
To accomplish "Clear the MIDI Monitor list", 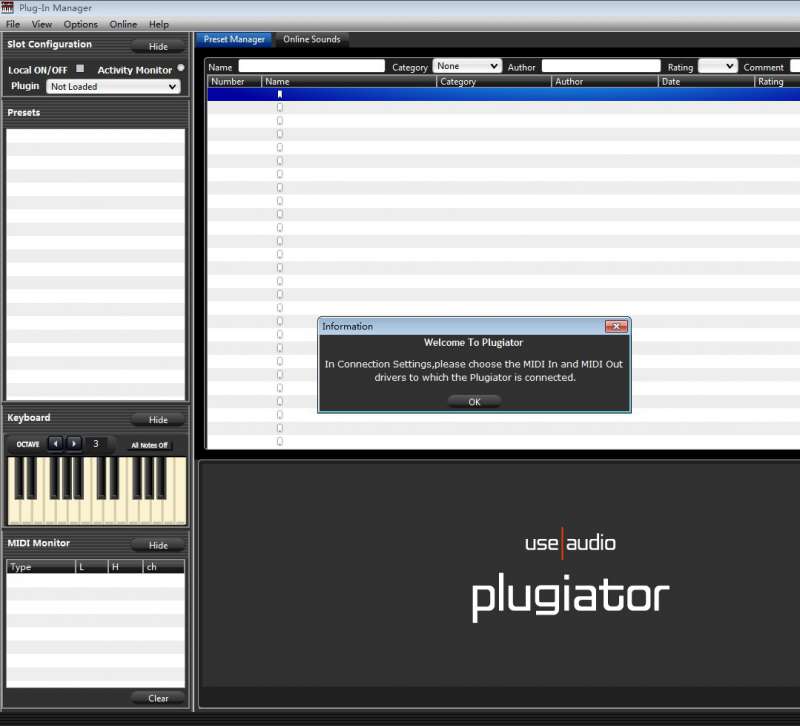I will click(x=158, y=698).
